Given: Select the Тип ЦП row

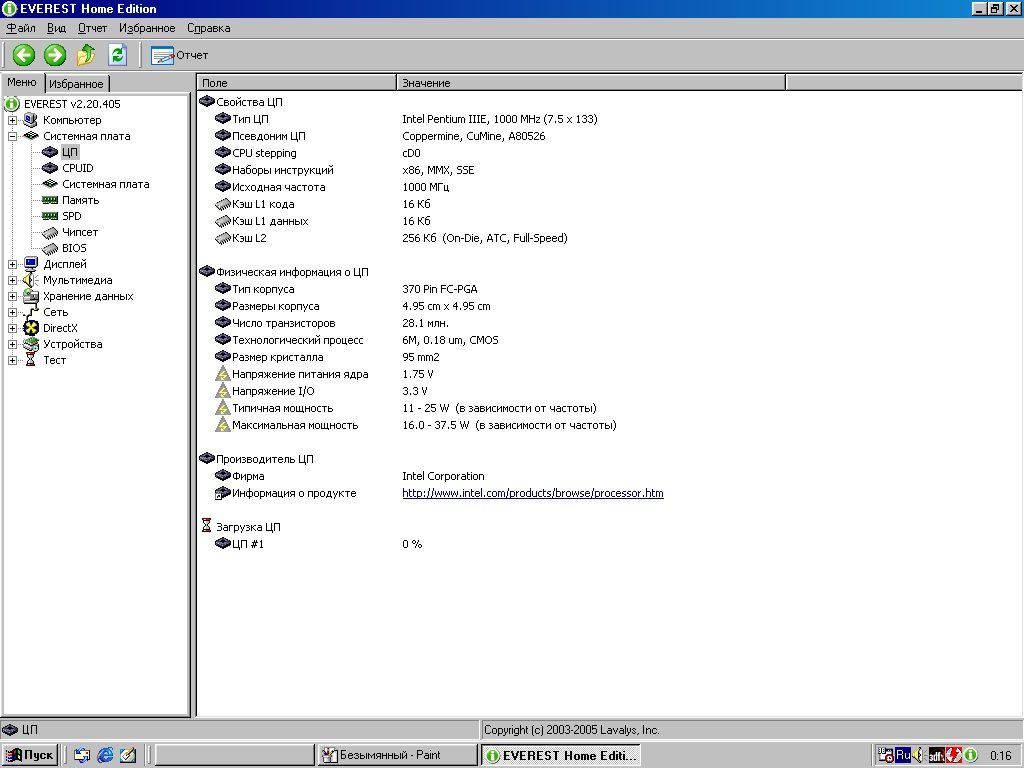Looking at the screenshot, I should [x=405, y=119].
